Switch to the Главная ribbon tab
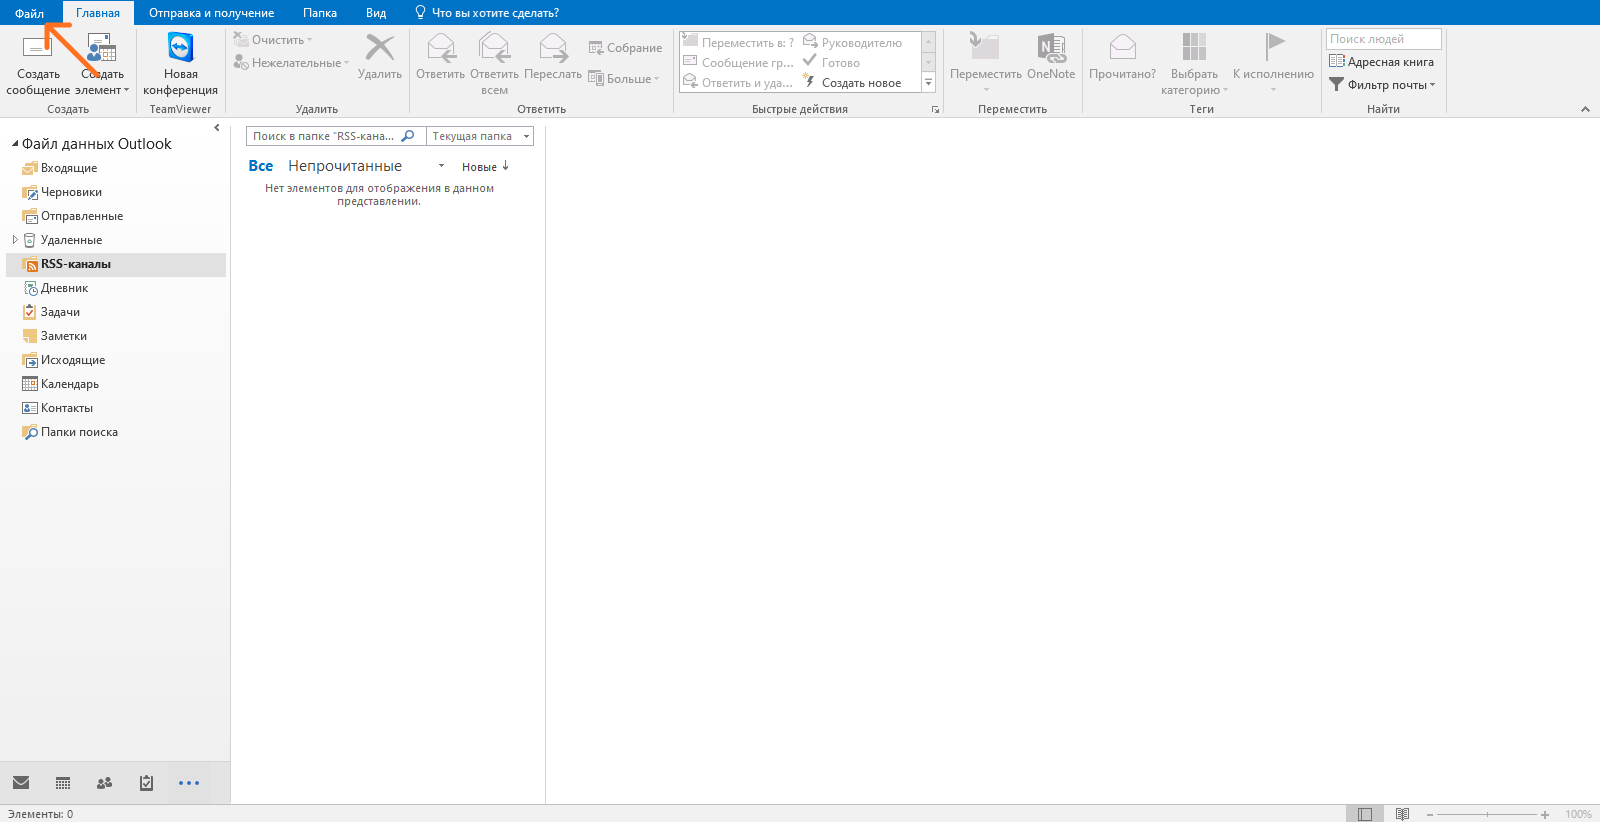Image resolution: width=1600 pixels, height=822 pixels. [98, 13]
